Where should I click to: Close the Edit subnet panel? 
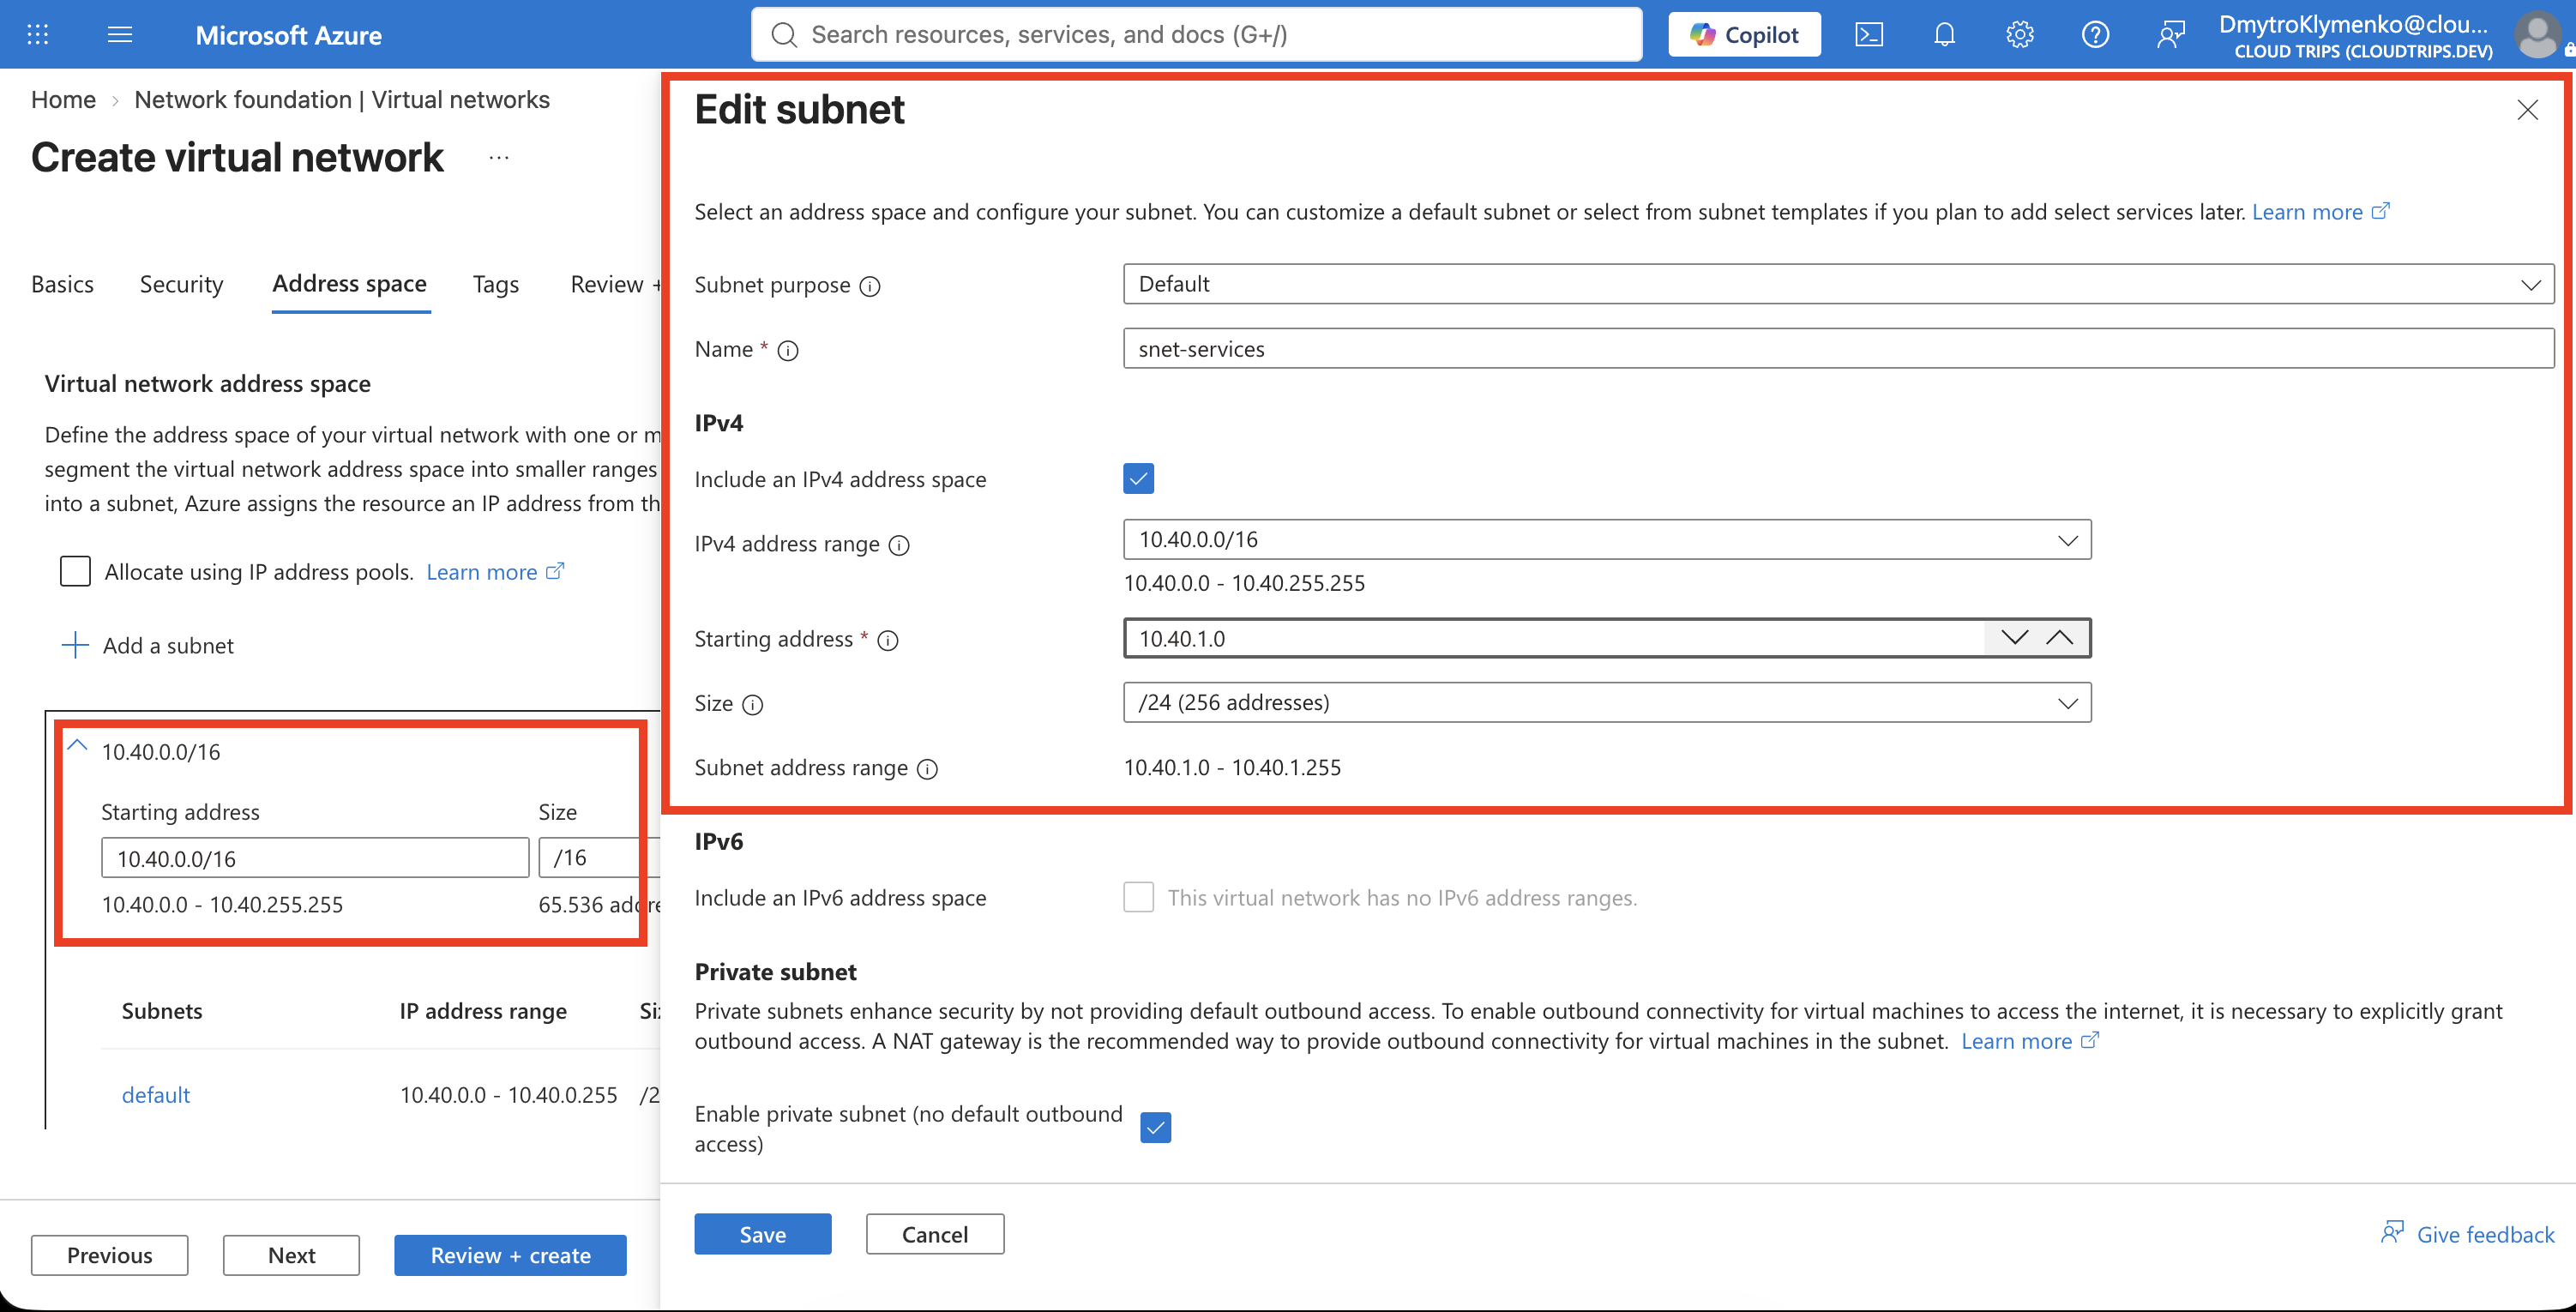2527,110
